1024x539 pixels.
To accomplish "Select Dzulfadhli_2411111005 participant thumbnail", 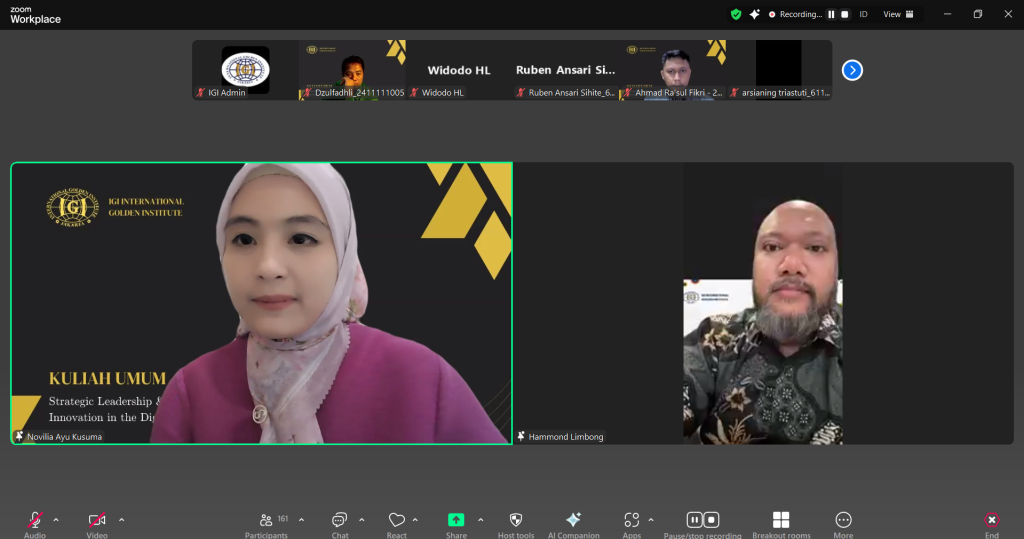I will (x=352, y=70).
